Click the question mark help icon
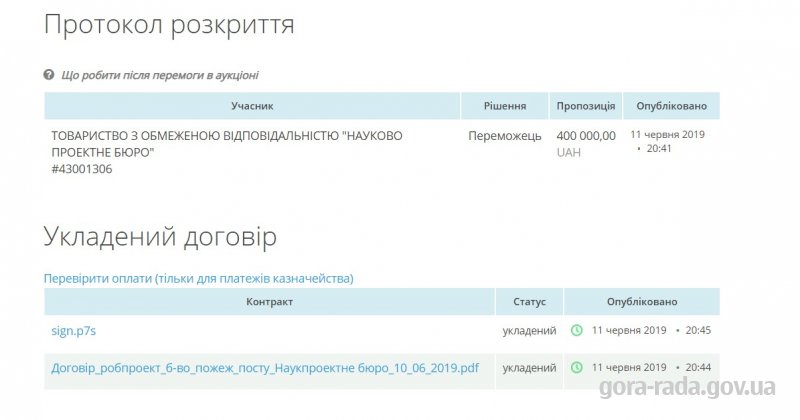This screenshot has width=800, height=420. pyautogui.click(x=48, y=75)
